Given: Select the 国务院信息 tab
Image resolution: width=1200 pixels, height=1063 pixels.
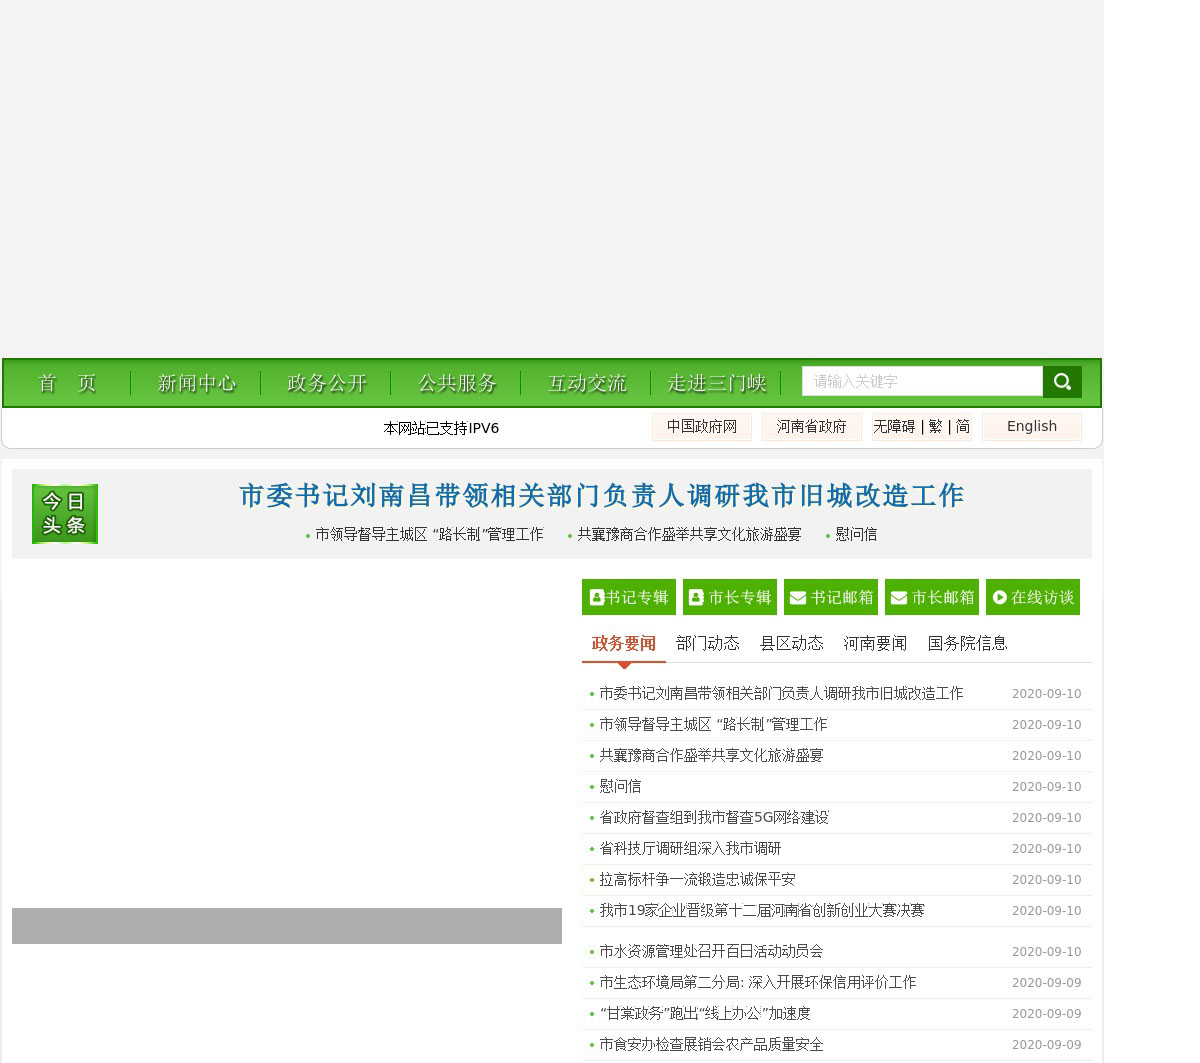Looking at the screenshot, I should pos(967,643).
